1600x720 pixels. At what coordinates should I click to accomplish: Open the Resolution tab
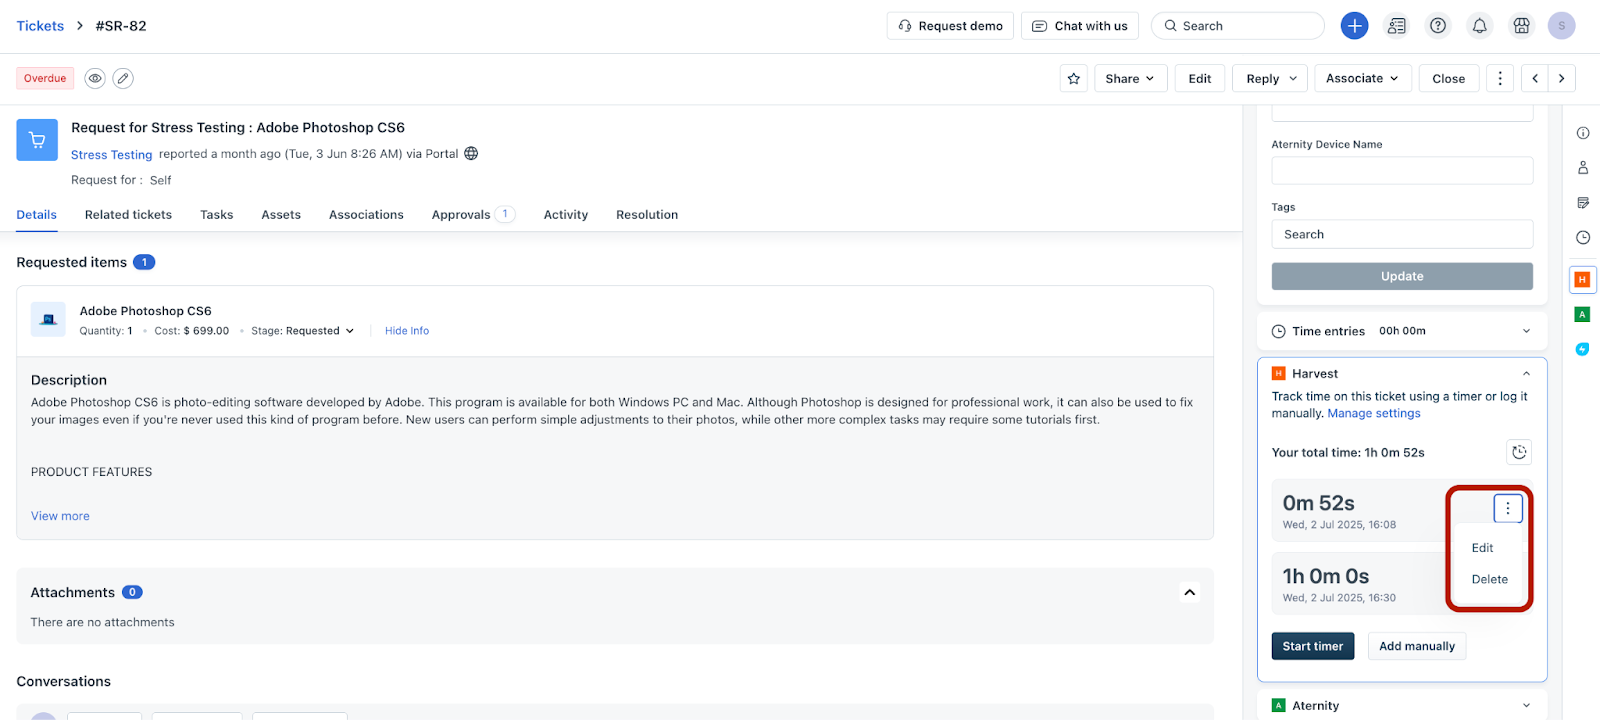coord(647,215)
